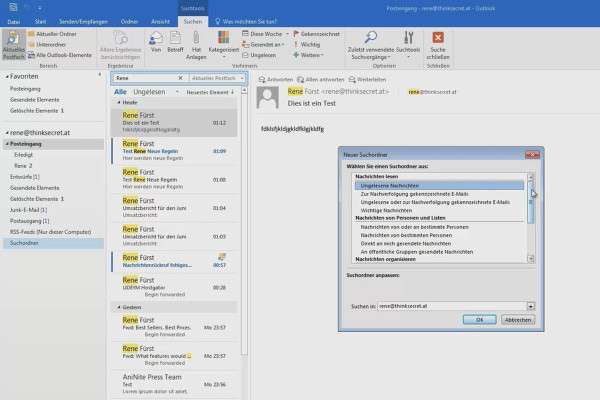
Task: Filter by Gekennzeichnet flag
Action: tap(316, 34)
